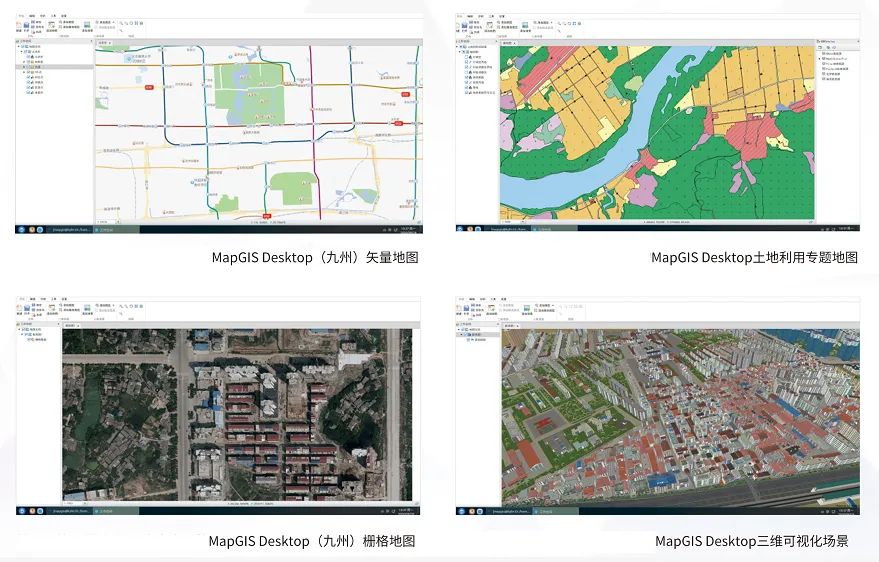The image size is (879, 562).
Task: Click the orange New document icon in vector map window
Action: 18,25
